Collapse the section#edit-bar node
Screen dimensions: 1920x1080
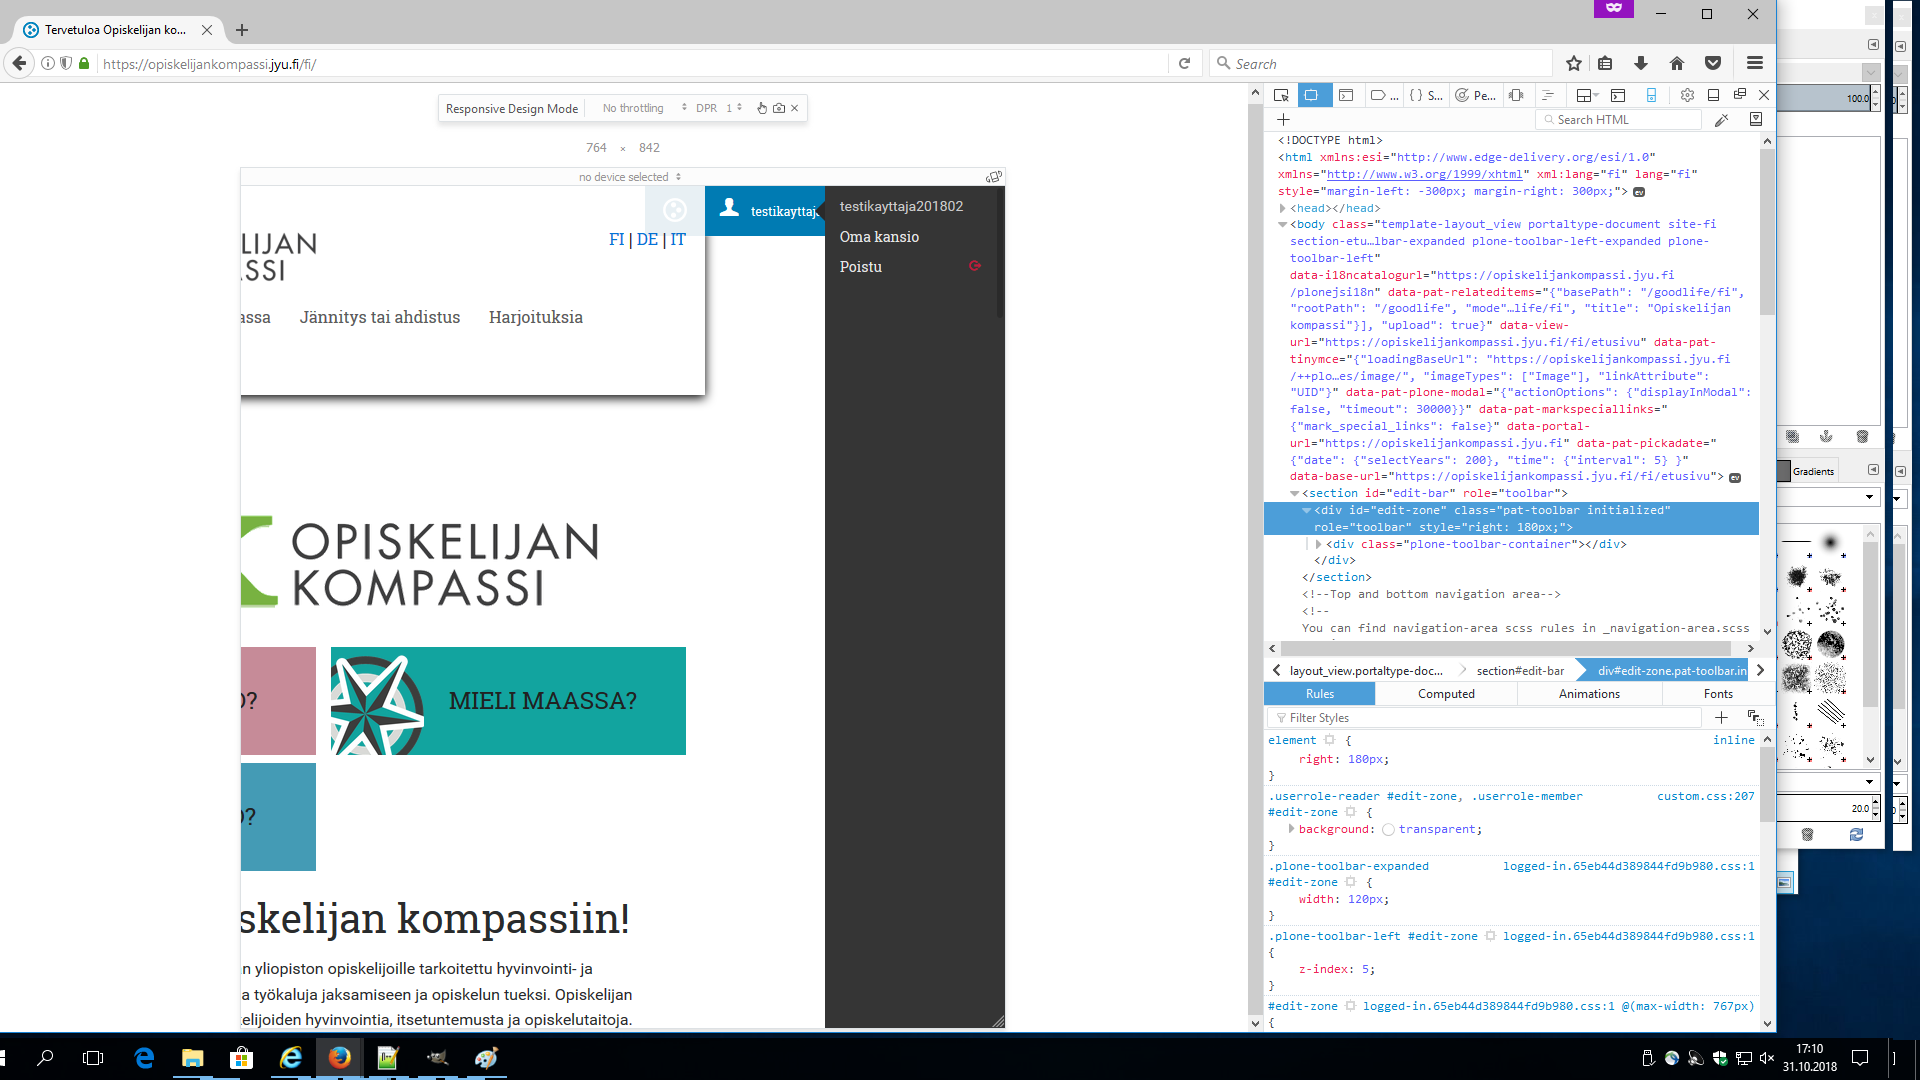1295,494
